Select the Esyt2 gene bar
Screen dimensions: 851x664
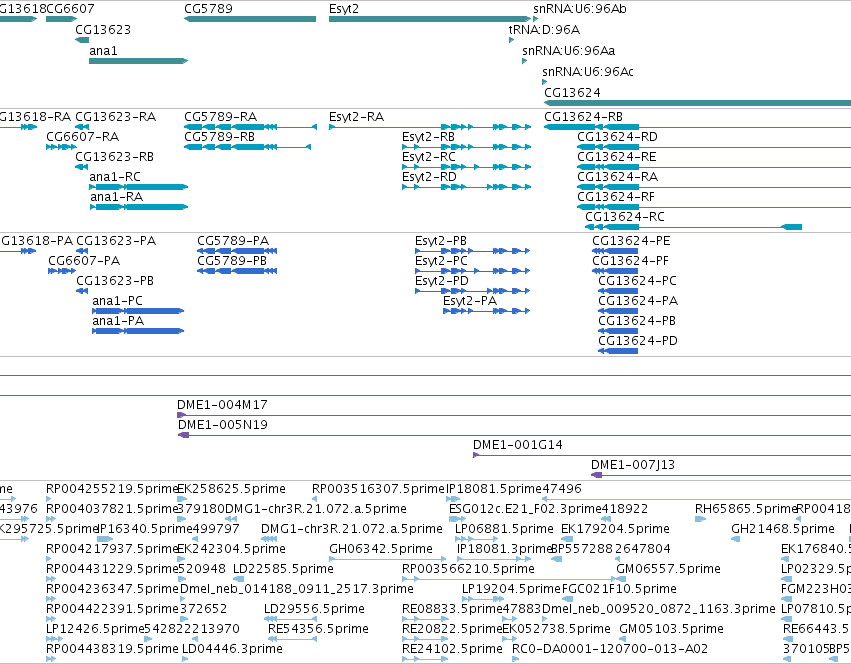[430, 19]
